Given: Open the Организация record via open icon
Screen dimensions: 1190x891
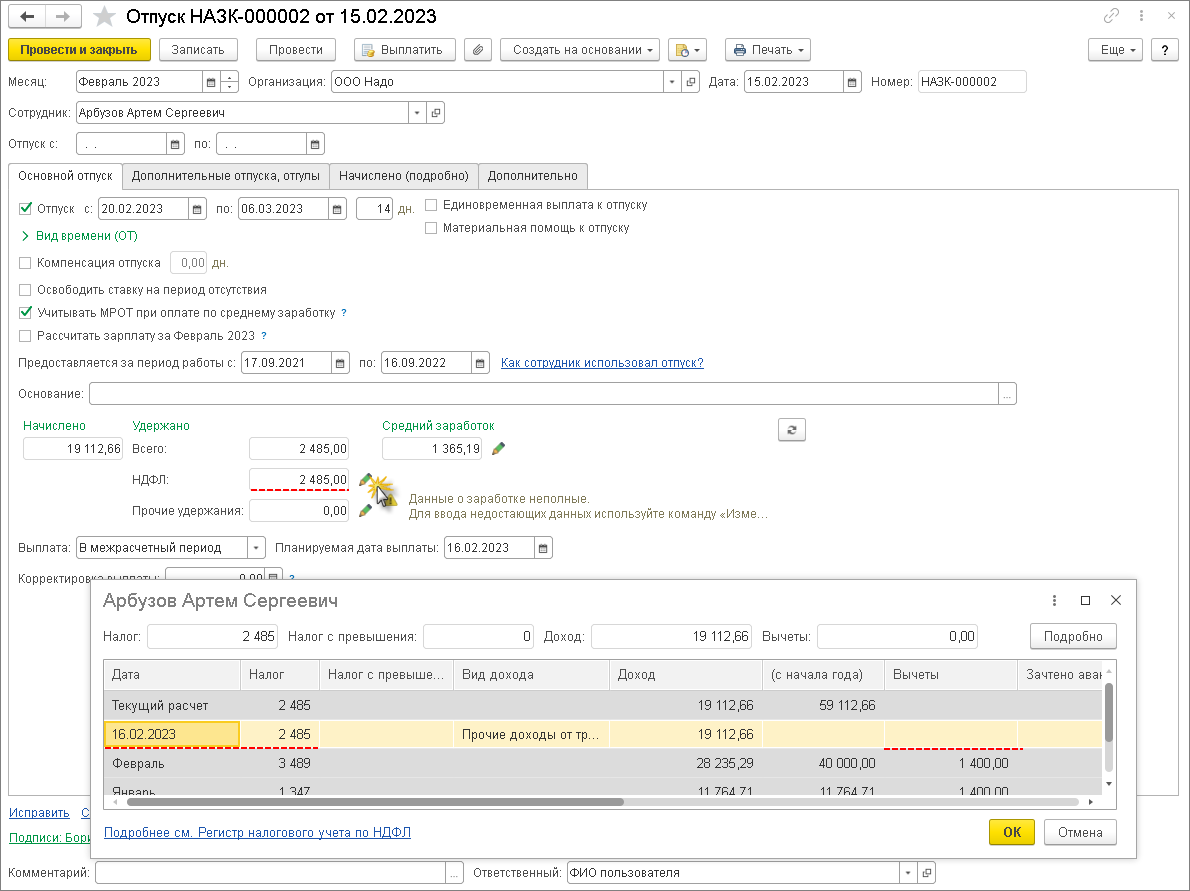Looking at the screenshot, I should (x=691, y=82).
